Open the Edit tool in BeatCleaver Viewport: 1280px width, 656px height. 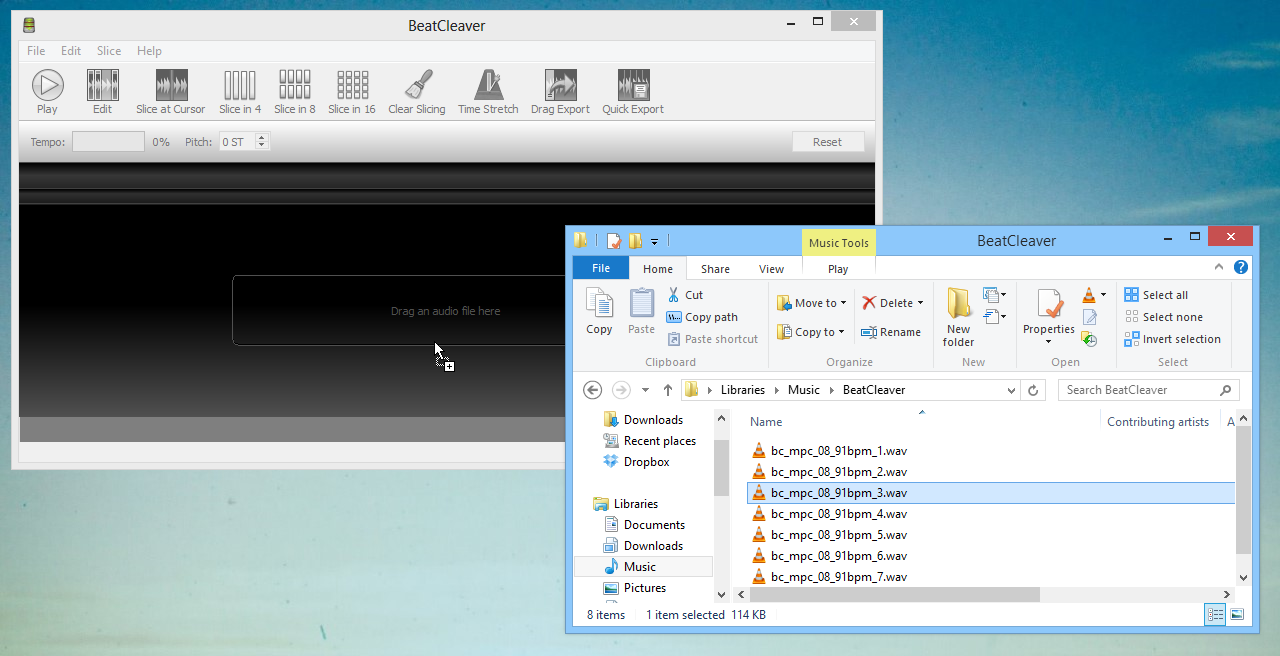(102, 92)
